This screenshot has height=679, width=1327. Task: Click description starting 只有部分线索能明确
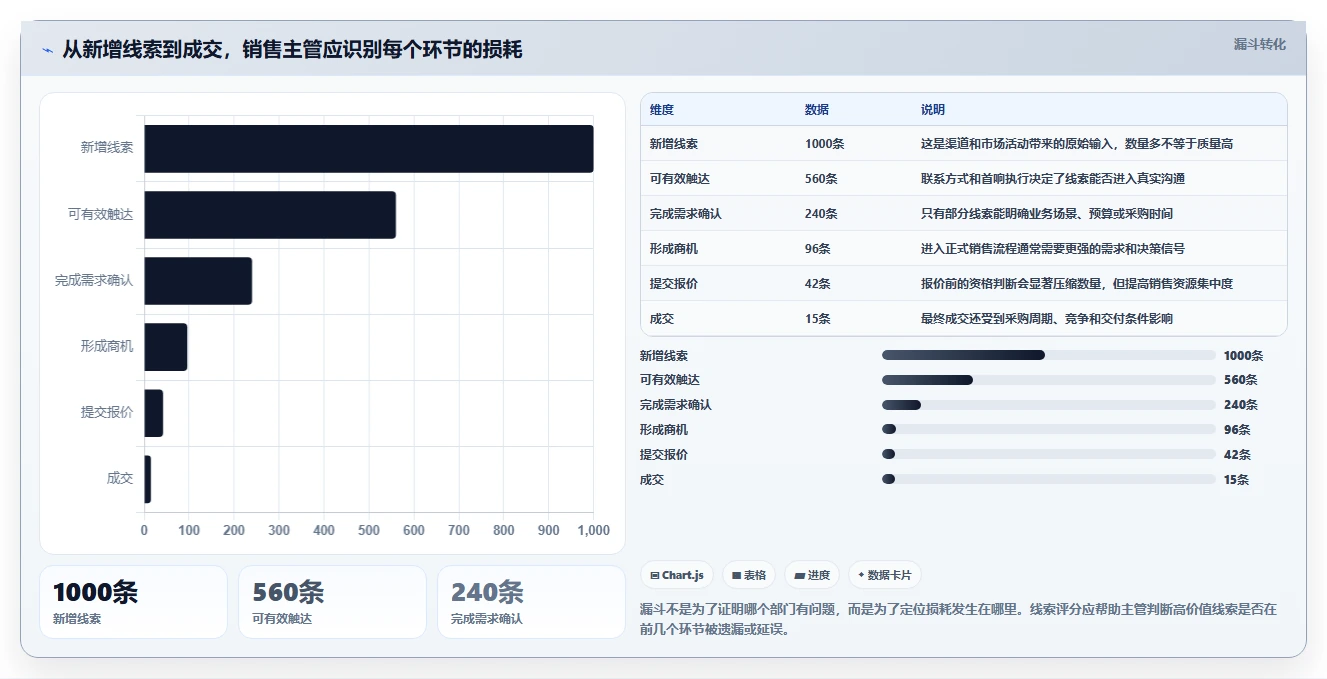[1047, 214]
